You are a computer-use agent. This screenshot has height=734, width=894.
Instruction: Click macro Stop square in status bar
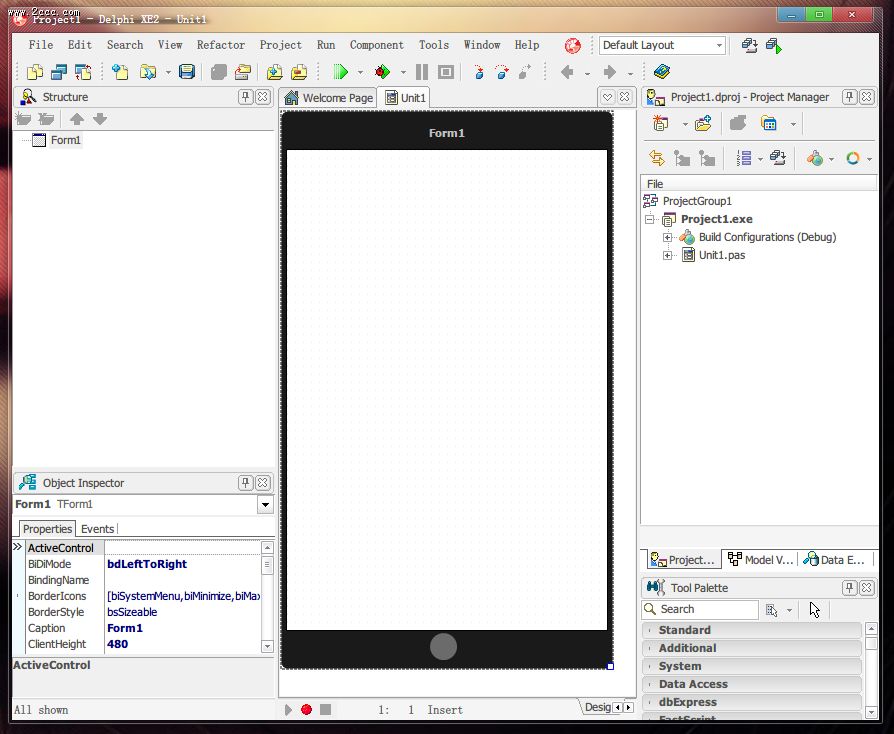tap(326, 709)
